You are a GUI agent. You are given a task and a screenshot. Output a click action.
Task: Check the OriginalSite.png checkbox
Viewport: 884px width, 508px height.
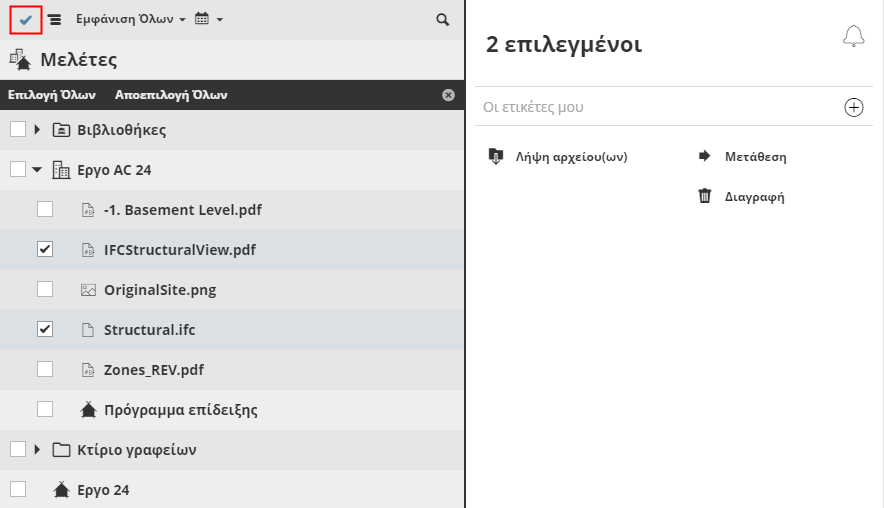(x=45, y=289)
